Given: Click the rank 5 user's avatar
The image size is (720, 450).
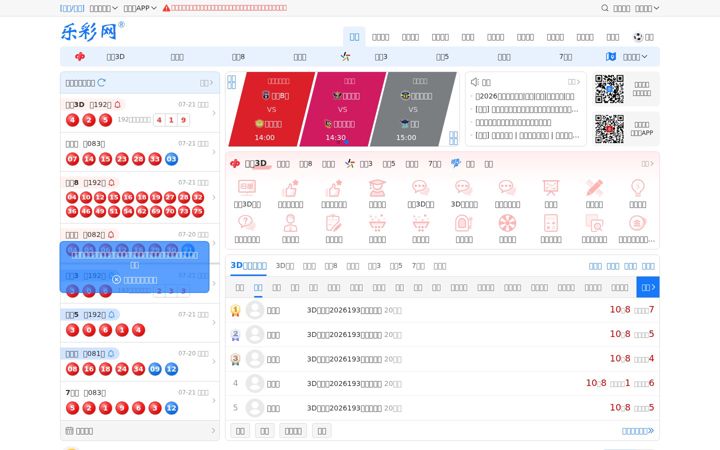Looking at the screenshot, I should point(254,408).
